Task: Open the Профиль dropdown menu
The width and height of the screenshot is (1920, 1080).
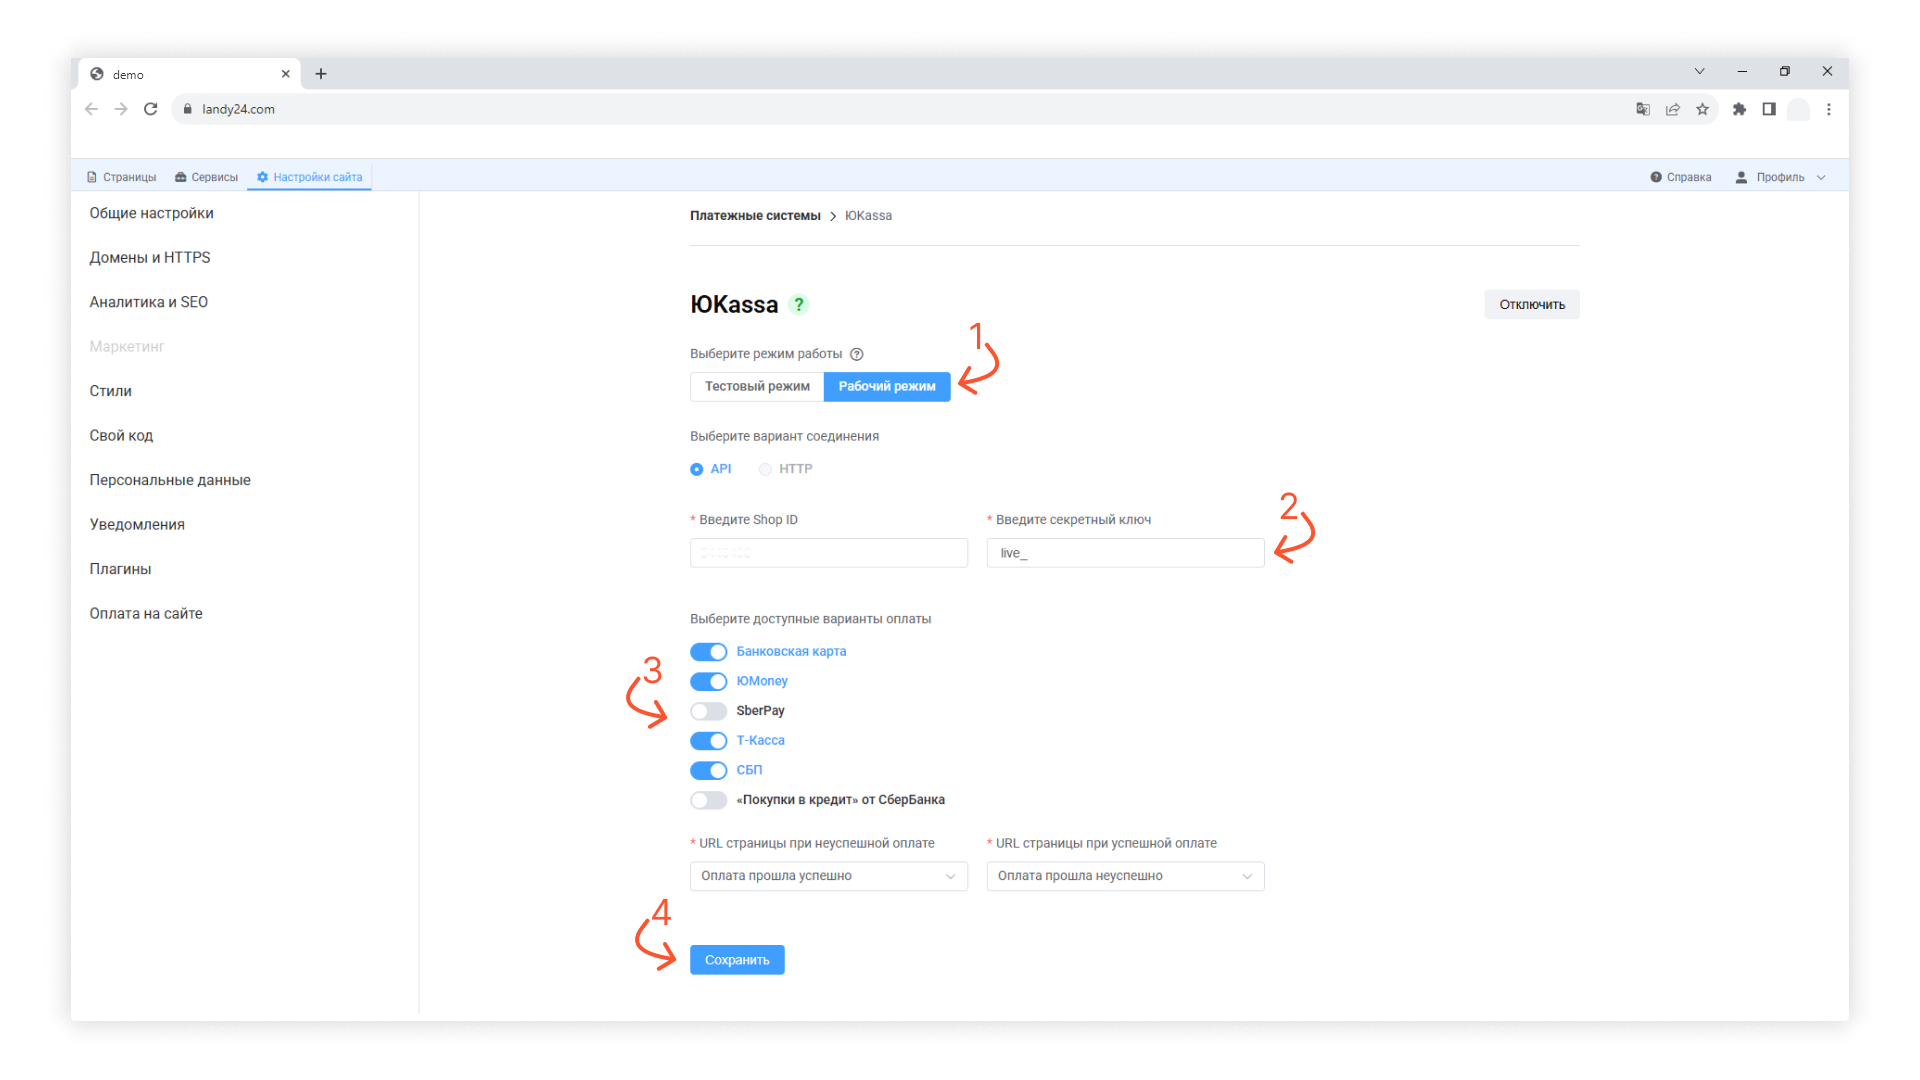Action: (1781, 177)
